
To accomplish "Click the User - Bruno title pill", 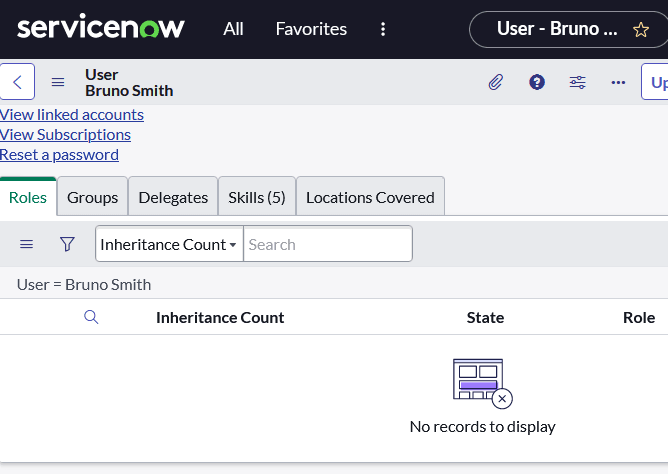I will (568, 29).
